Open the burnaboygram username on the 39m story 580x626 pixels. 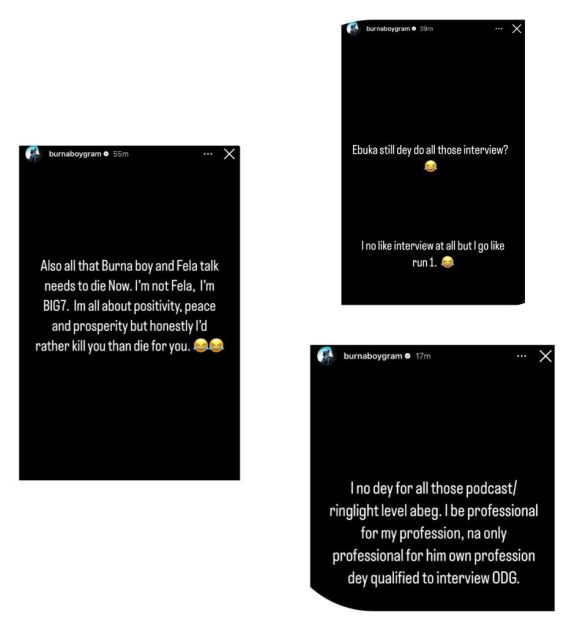pos(388,29)
